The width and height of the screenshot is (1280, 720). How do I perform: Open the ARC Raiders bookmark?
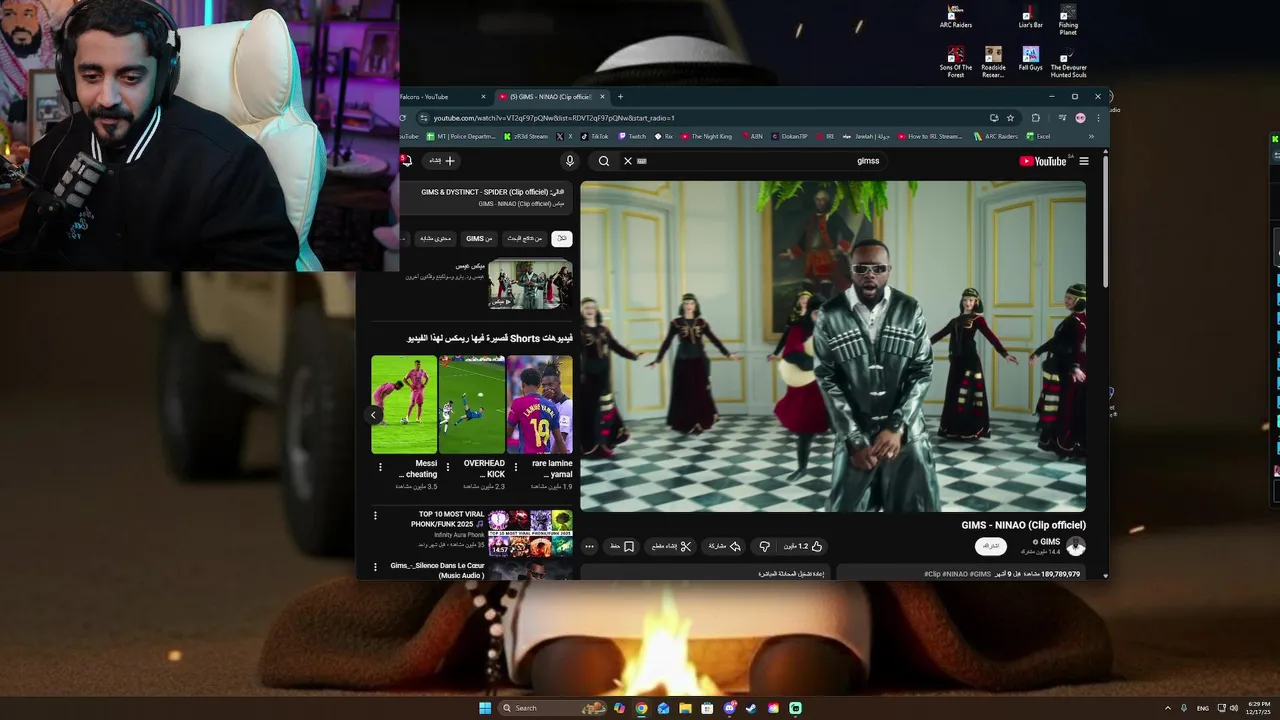pos(996,136)
